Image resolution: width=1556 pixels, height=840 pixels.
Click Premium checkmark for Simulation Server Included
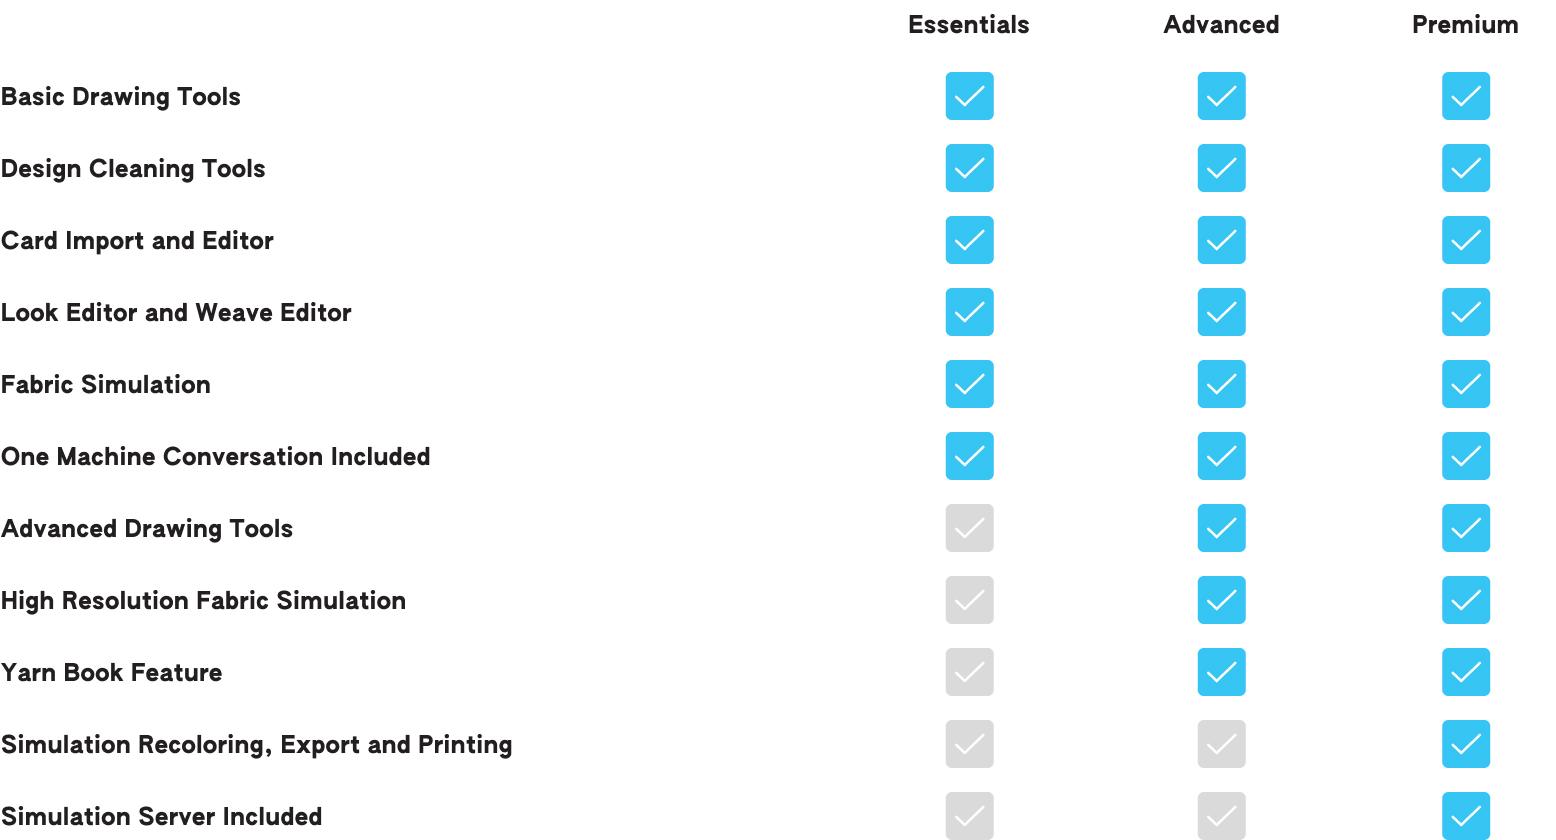coord(1465,816)
